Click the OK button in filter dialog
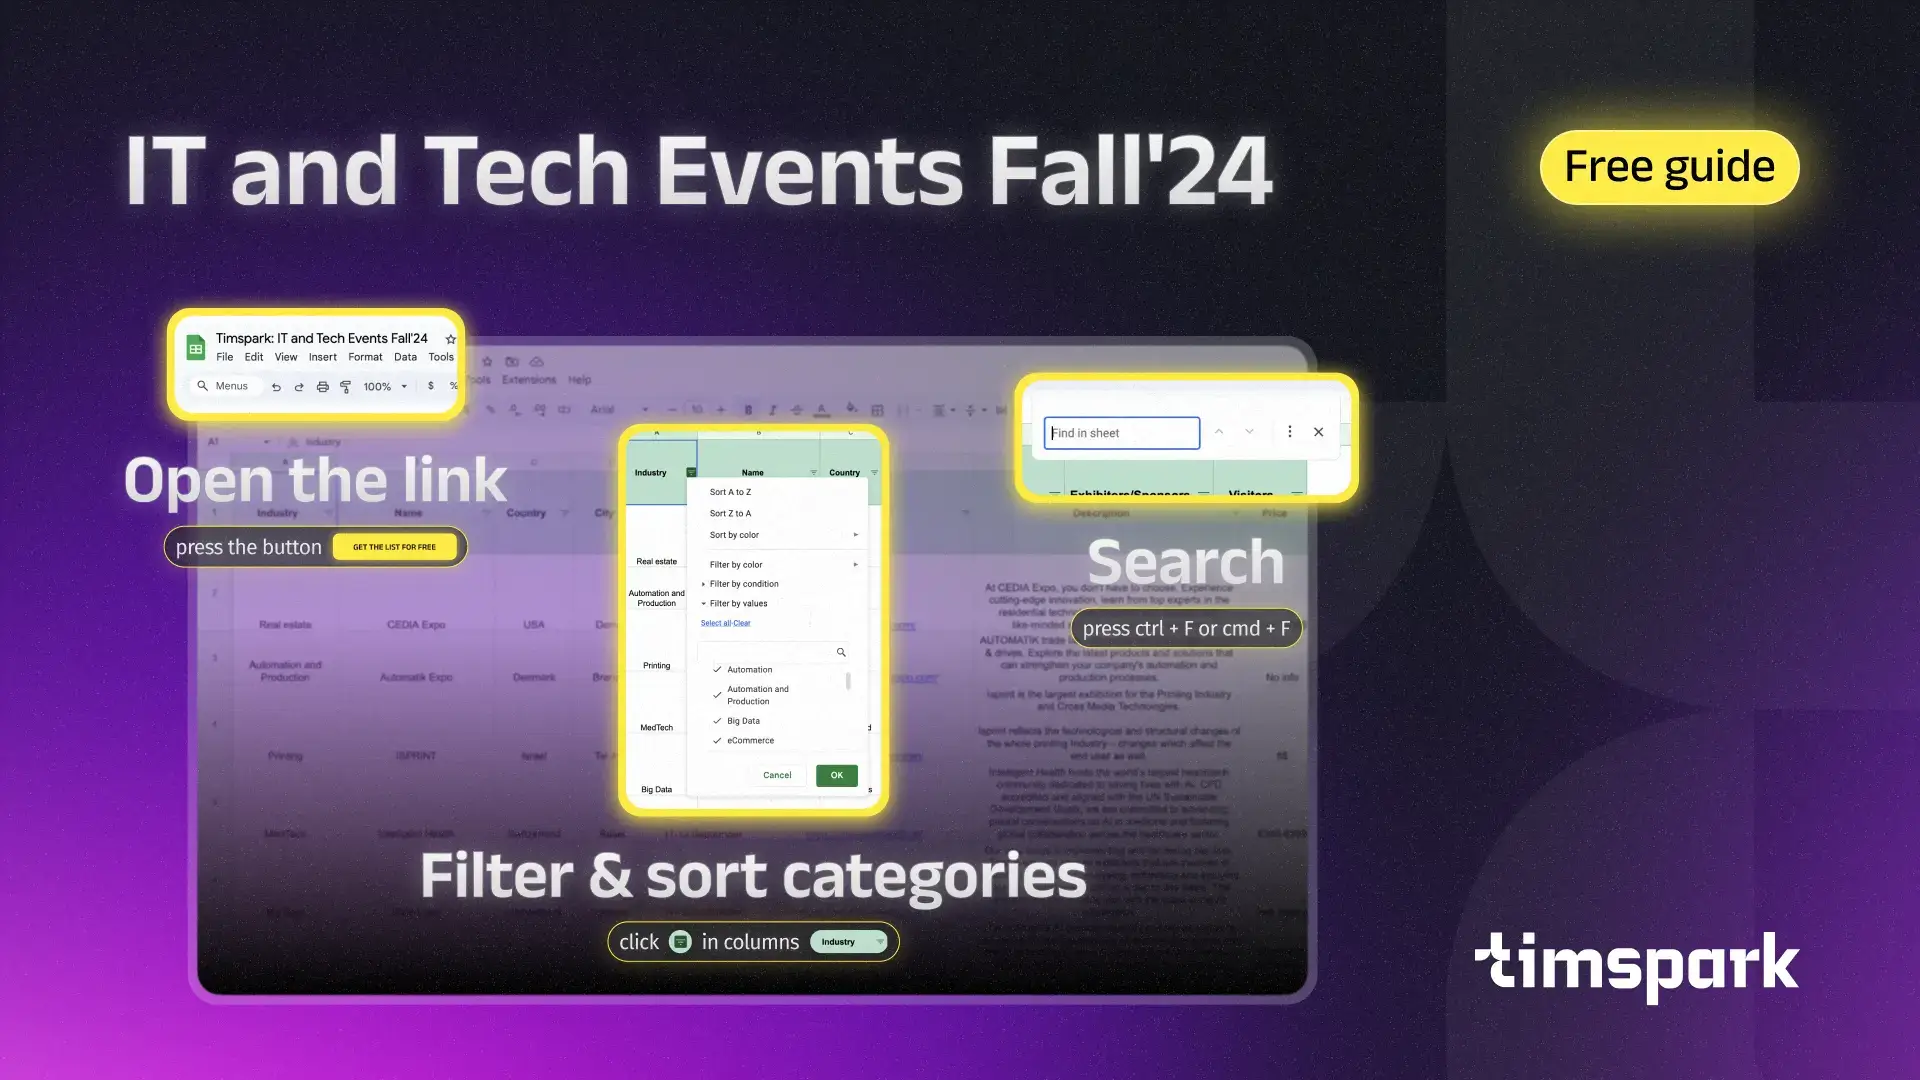Viewport: 1920px width, 1080px height. (836, 773)
